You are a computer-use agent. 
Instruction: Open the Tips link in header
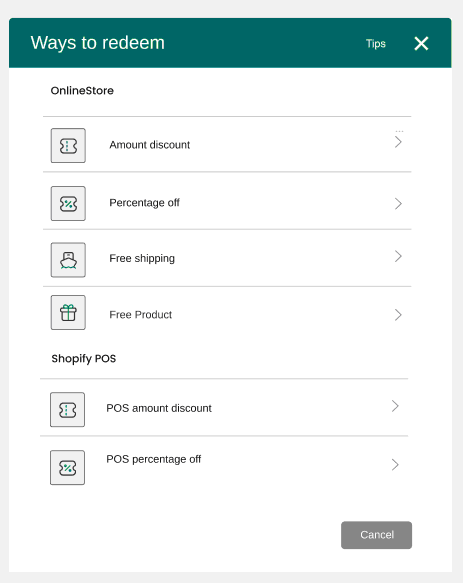point(376,44)
